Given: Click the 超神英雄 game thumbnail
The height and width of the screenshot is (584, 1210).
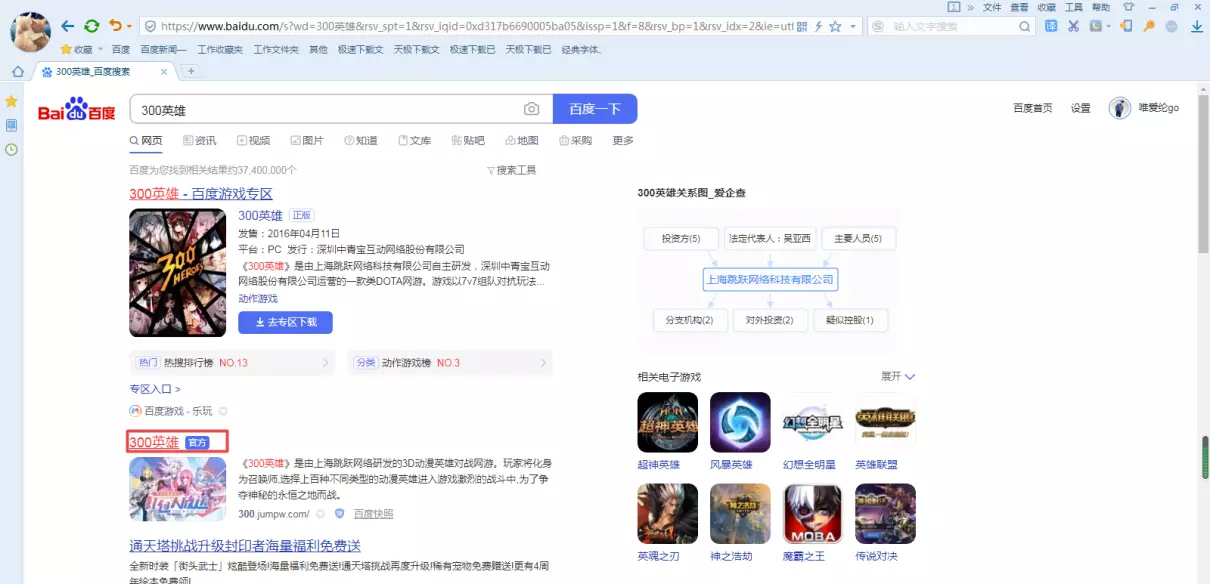Looking at the screenshot, I should [x=667, y=422].
